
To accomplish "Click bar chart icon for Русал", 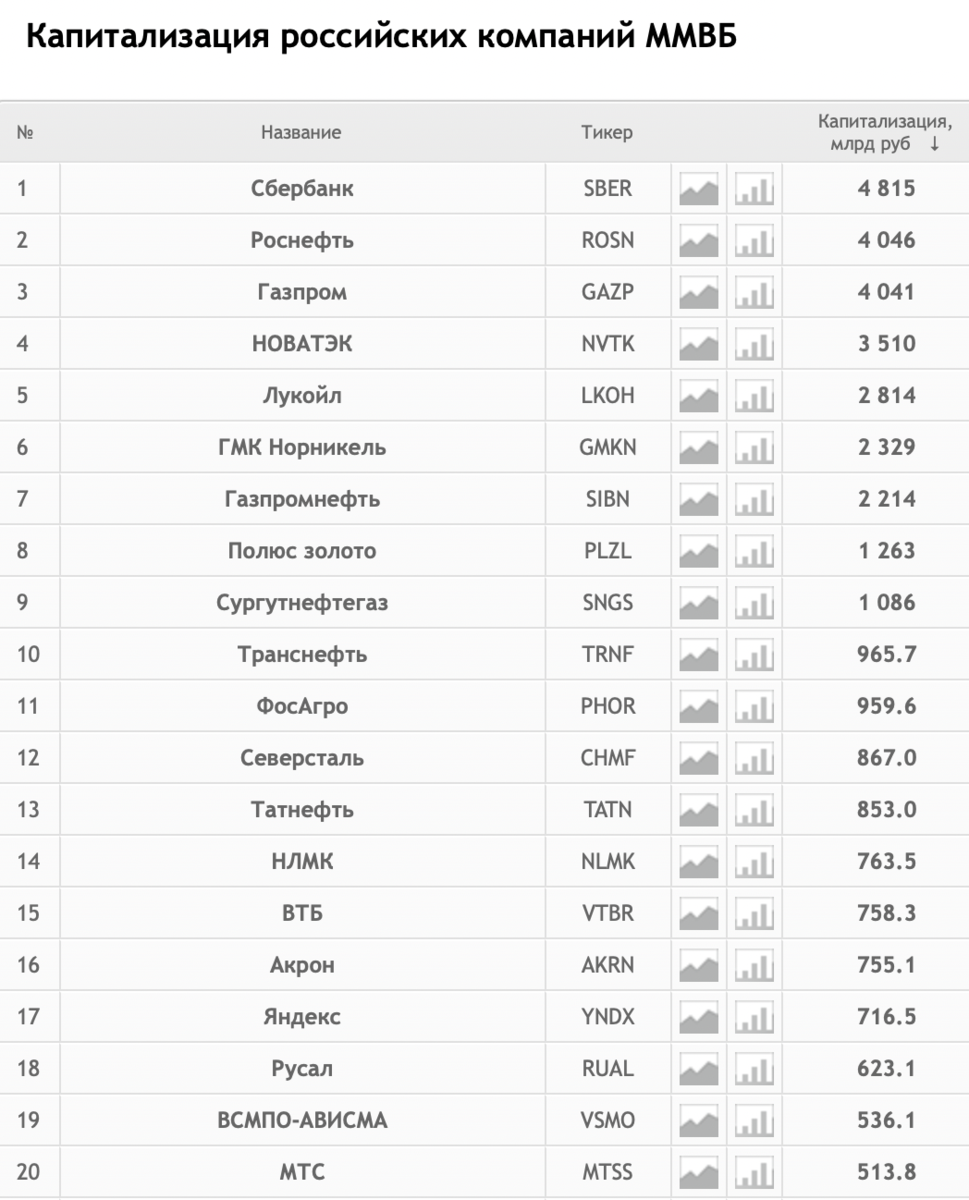I will click(x=754, y=1070).
